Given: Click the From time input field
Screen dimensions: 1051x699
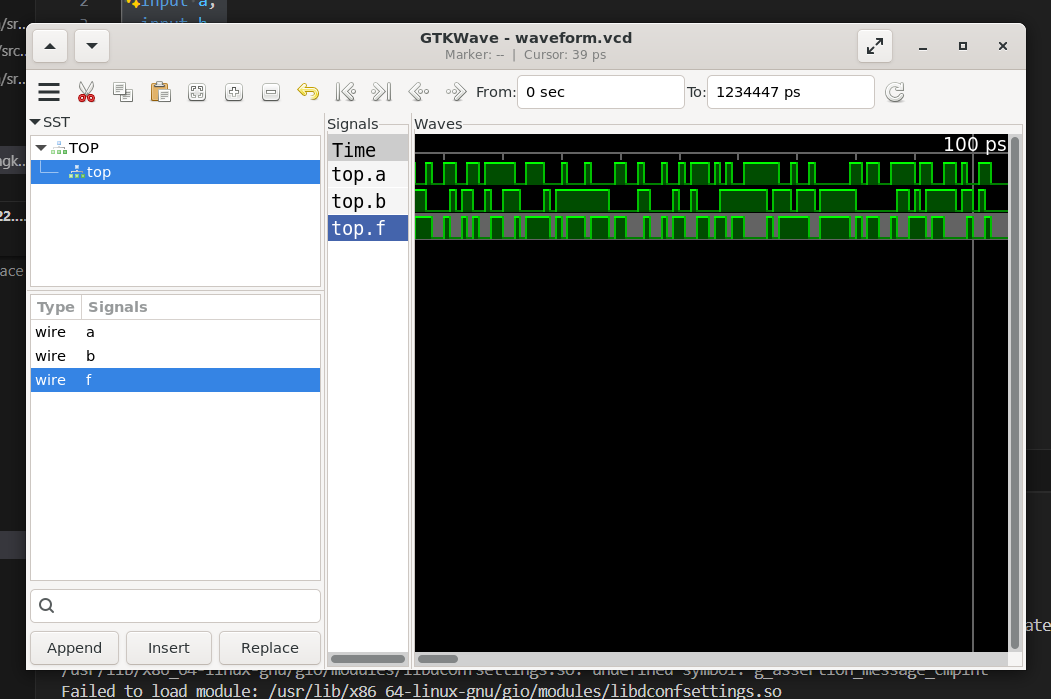Looking at the screenshot, I should (601, 92).
